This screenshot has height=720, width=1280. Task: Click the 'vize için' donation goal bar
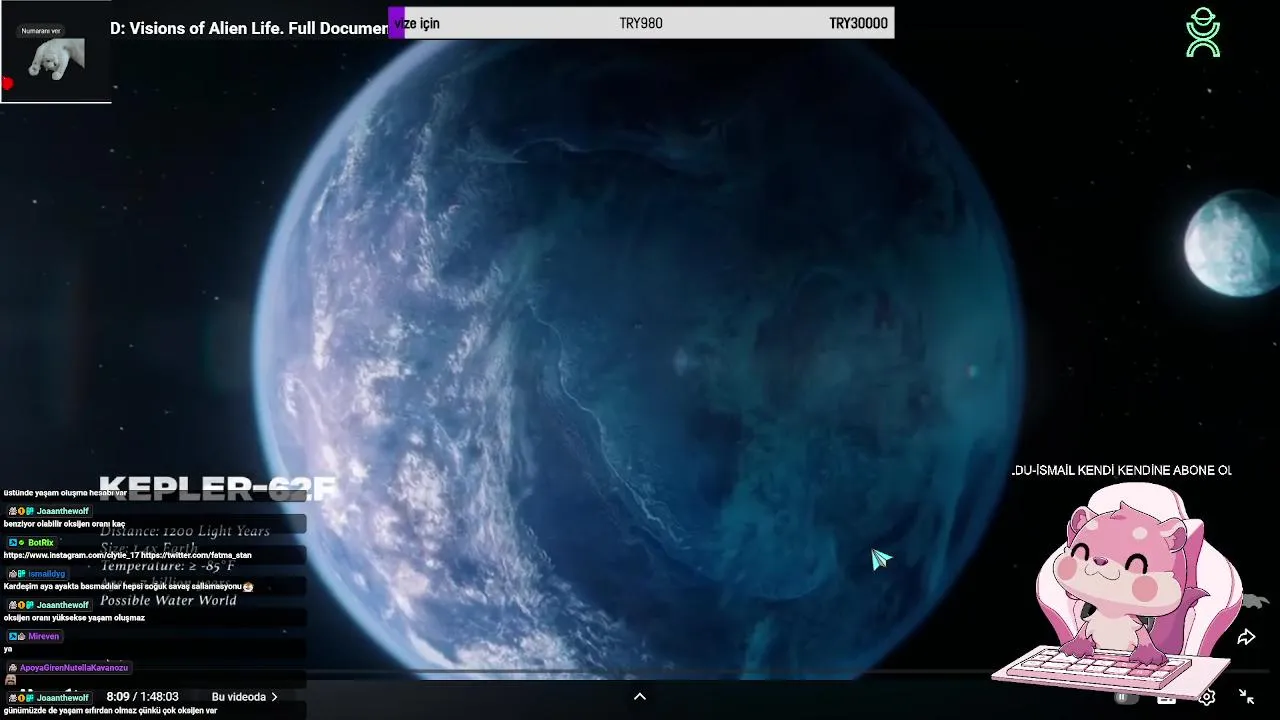pos(641,23)
